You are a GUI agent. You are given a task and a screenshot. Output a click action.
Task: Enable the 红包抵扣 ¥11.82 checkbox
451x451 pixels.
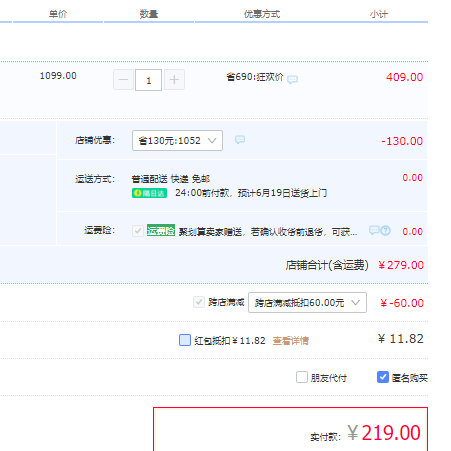(x=185, y=340)
